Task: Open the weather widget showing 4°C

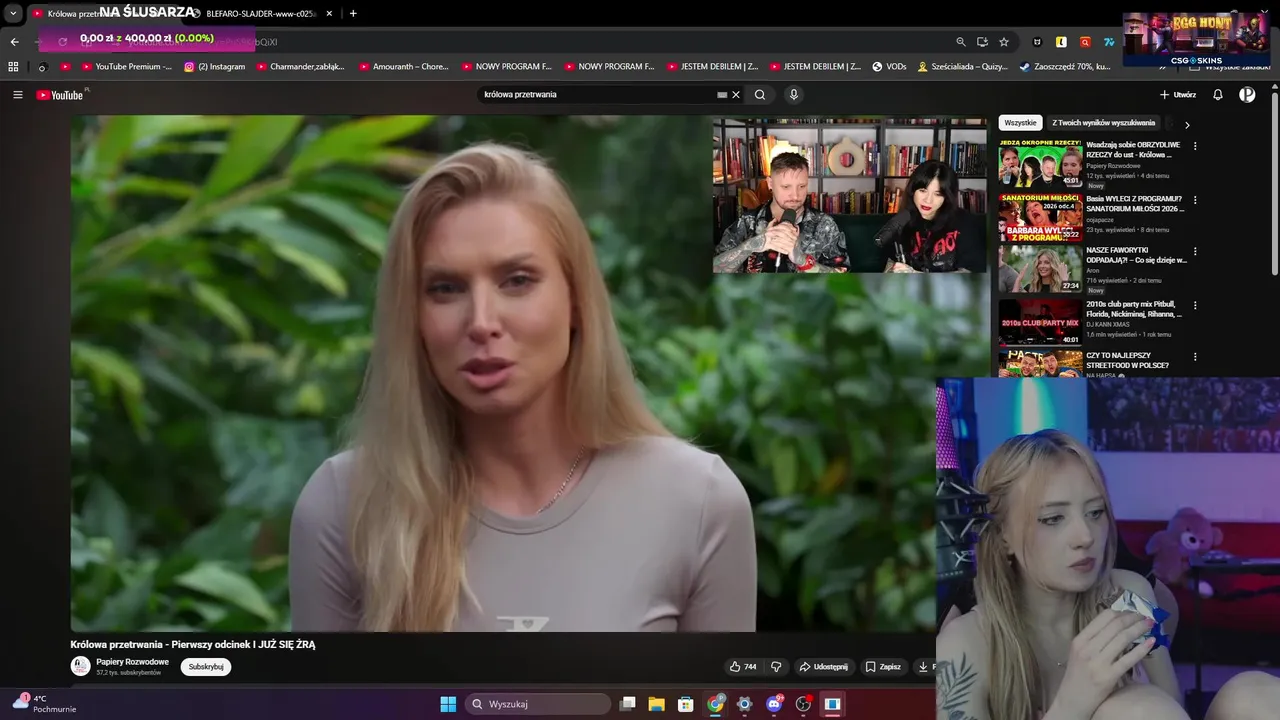Action: point(44,704)
